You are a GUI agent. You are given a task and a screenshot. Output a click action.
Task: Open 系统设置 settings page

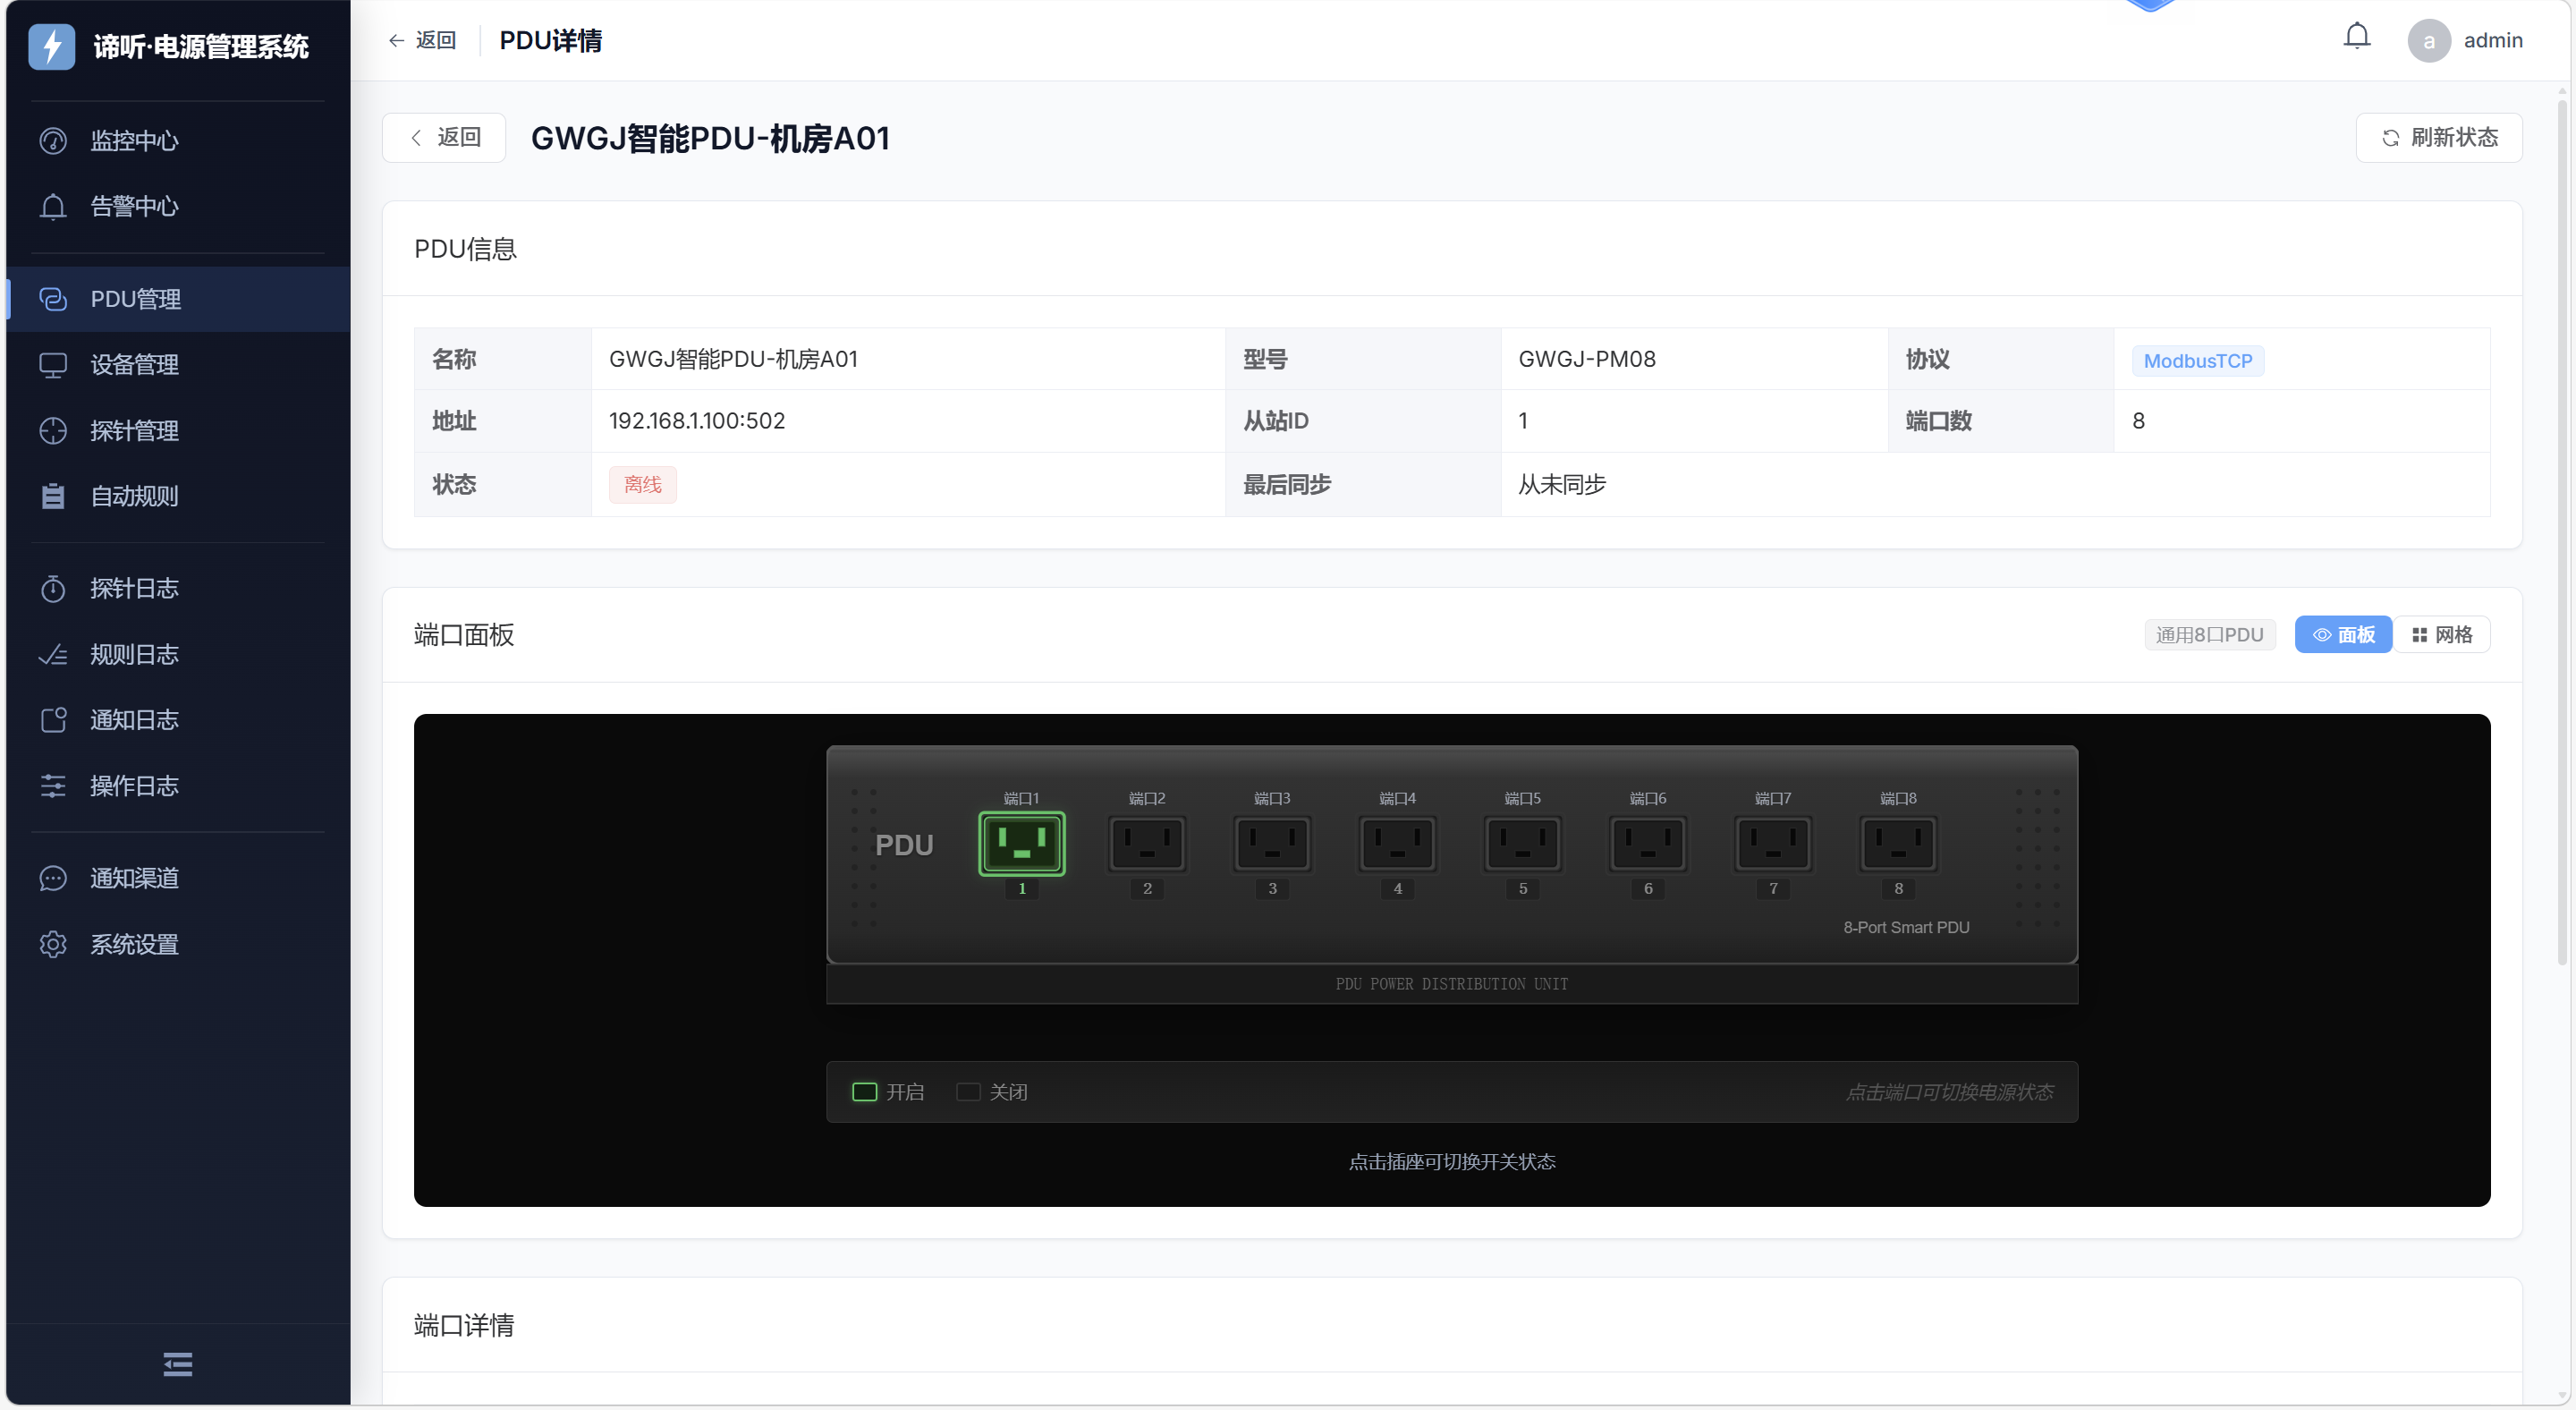point(134,944)
